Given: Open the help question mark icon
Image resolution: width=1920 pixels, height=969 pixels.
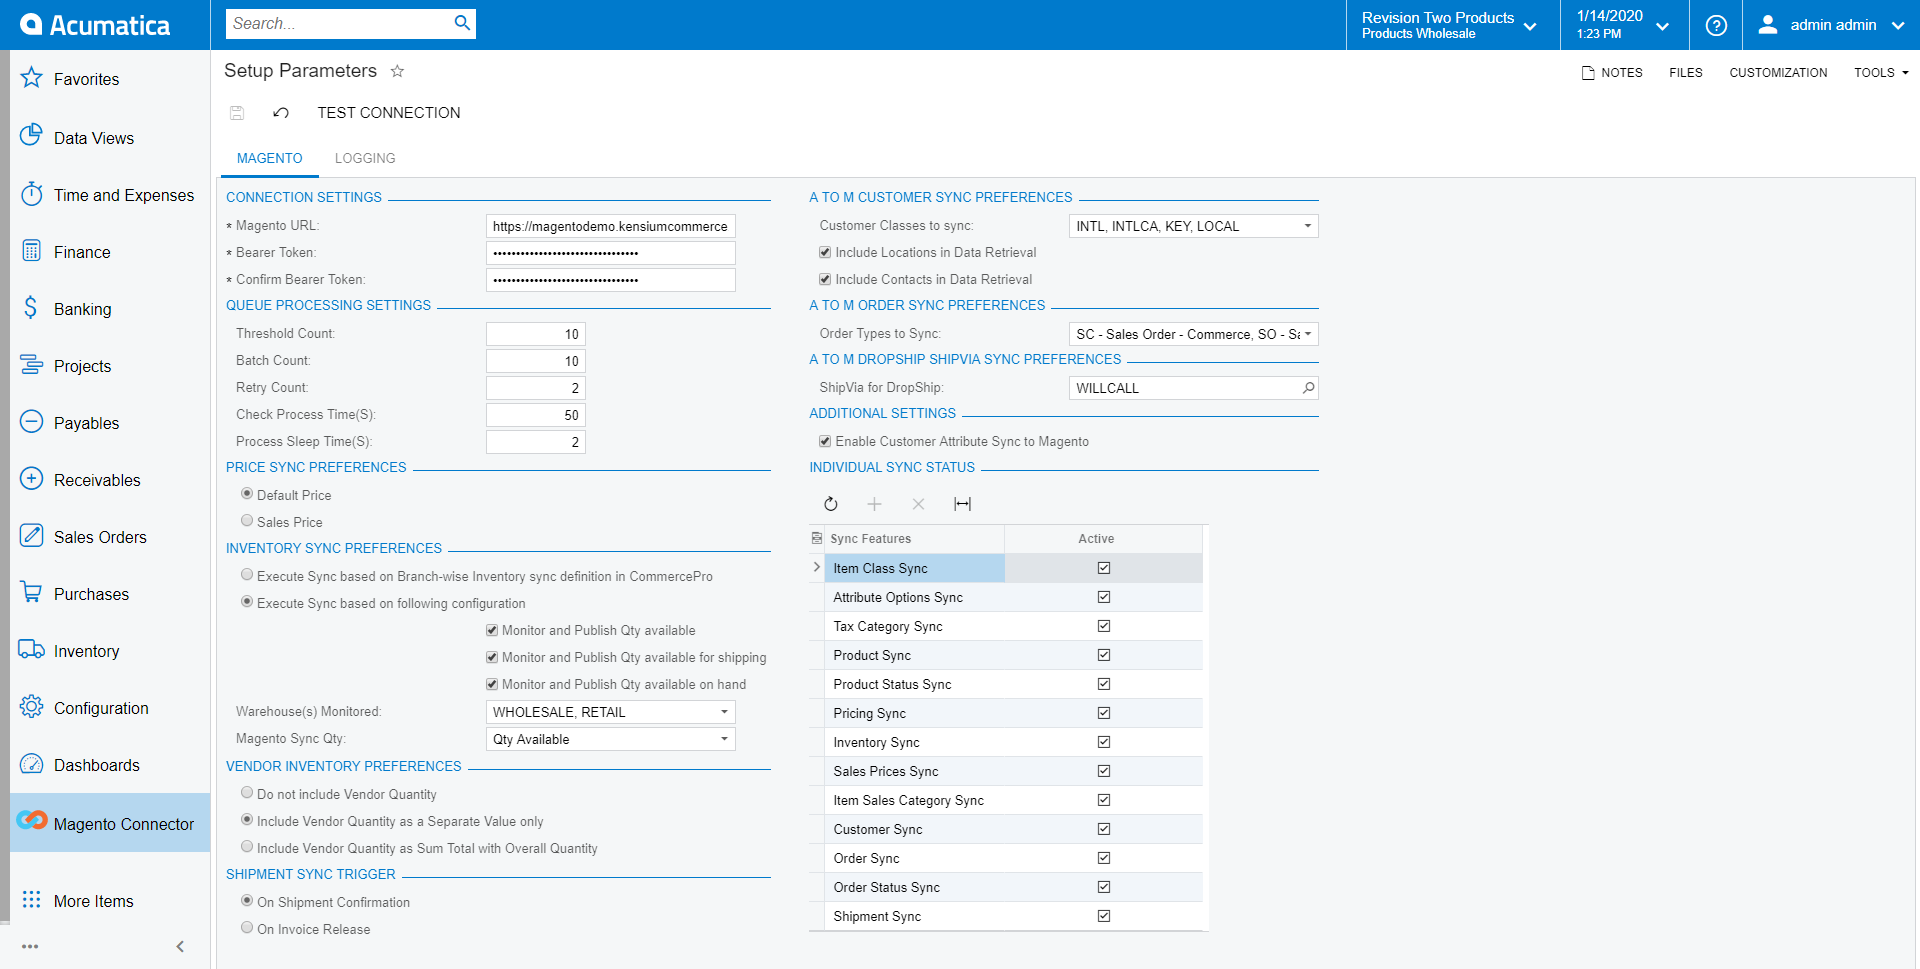Looking at the screenshot, I should [x=1716, y=25].
